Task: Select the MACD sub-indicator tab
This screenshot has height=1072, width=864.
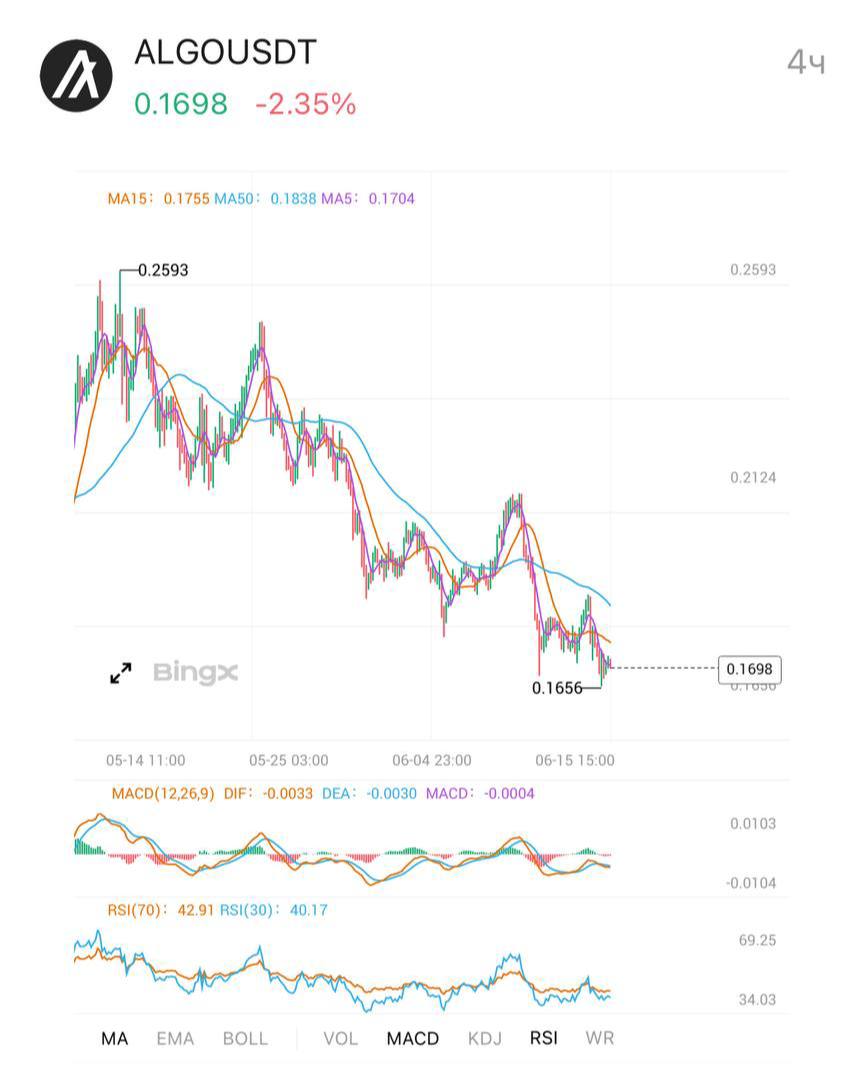Action: click(412, 1038)
